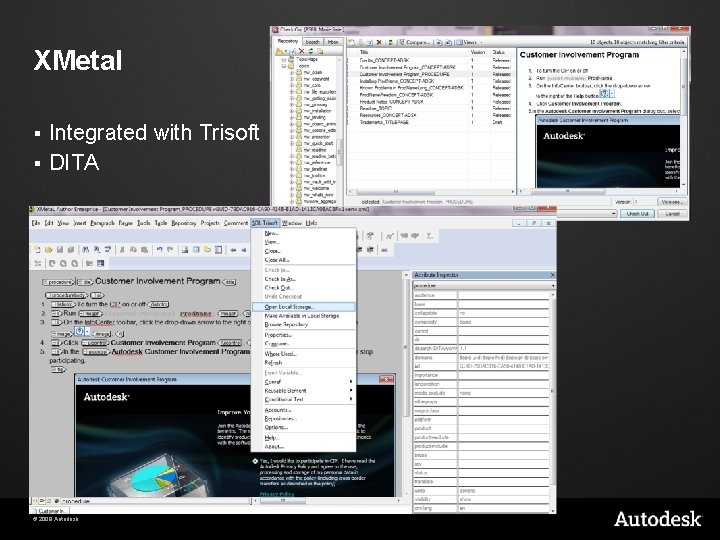Select Customer Involvement Program_PROCEDURE row

click(x=431, y=74)
